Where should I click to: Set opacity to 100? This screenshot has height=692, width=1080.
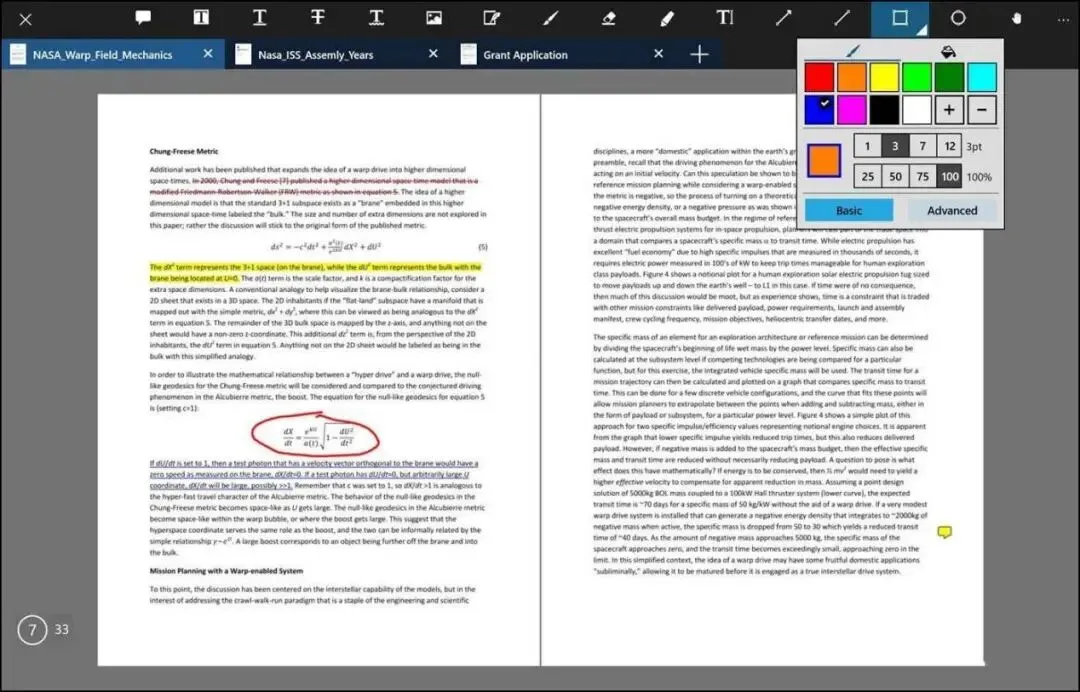coord(950,176)
